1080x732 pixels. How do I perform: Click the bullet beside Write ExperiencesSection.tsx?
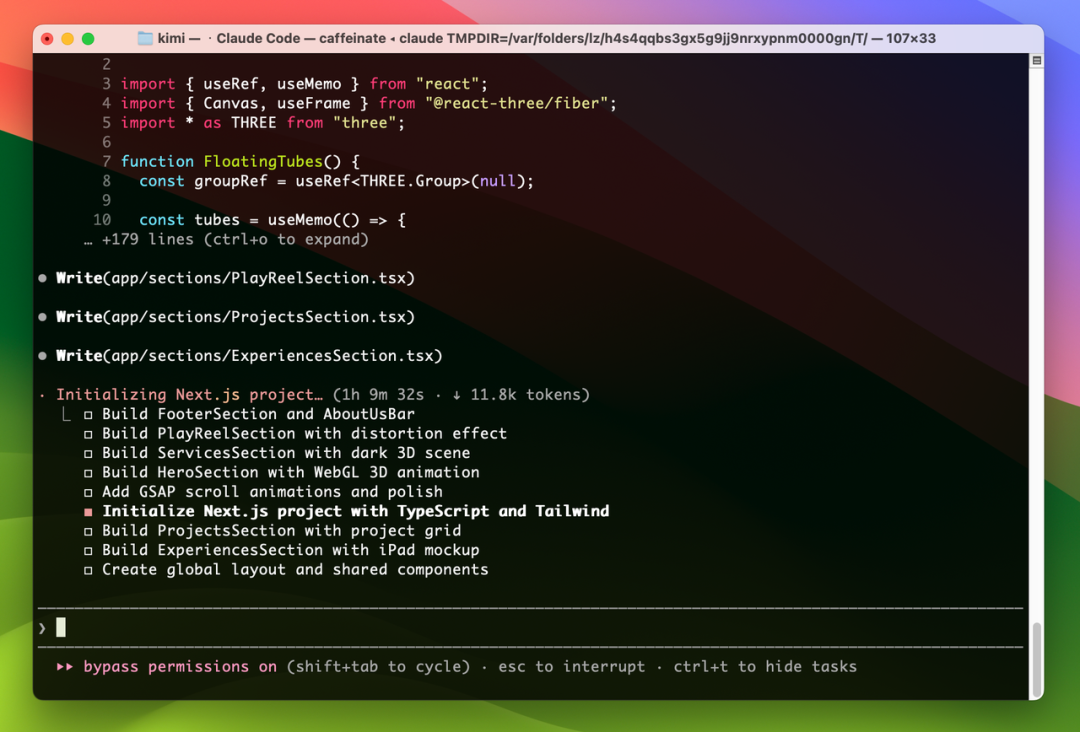[43, 356]
